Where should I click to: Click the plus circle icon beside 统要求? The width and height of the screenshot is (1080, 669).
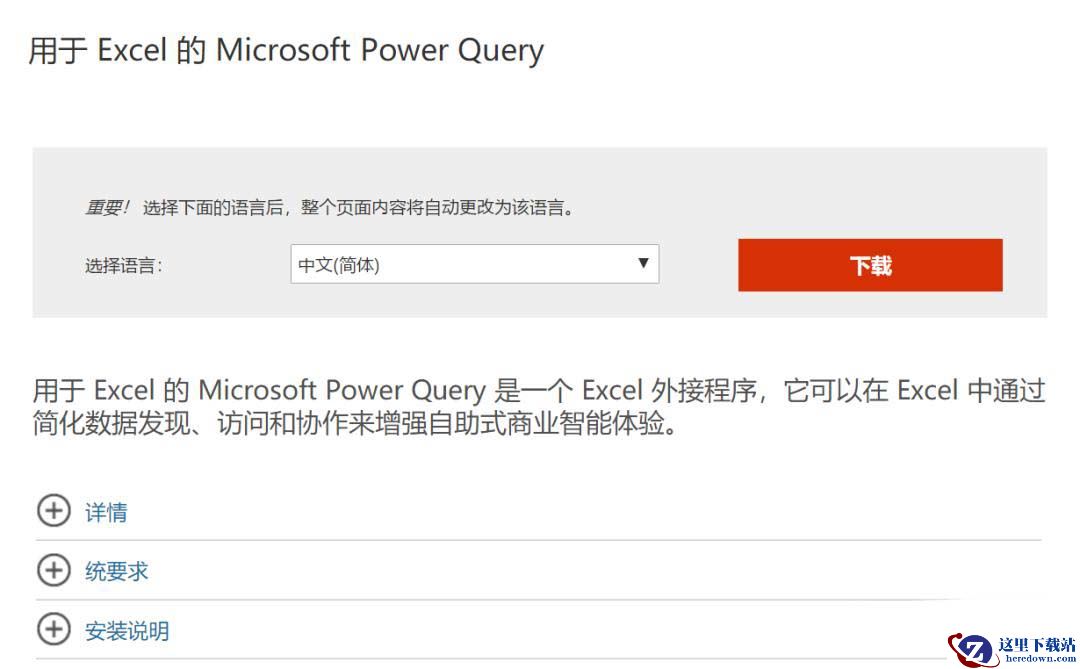click(54, 570)
